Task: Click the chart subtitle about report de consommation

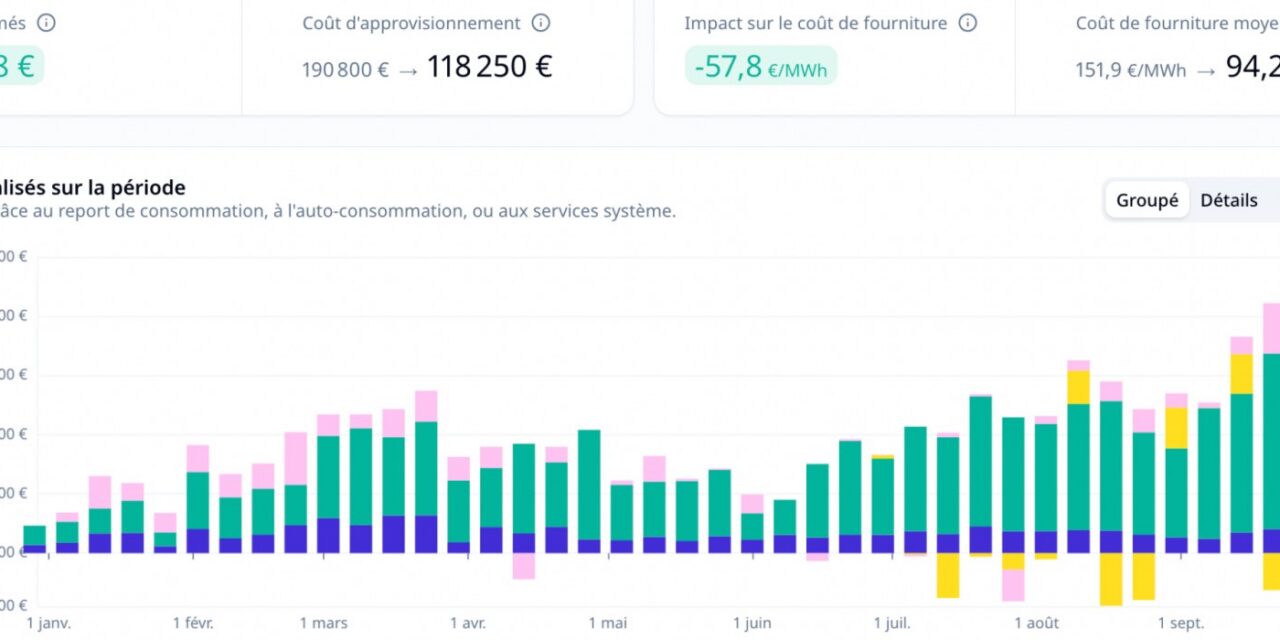Action: pyautogui.click(x=338, y=212)
